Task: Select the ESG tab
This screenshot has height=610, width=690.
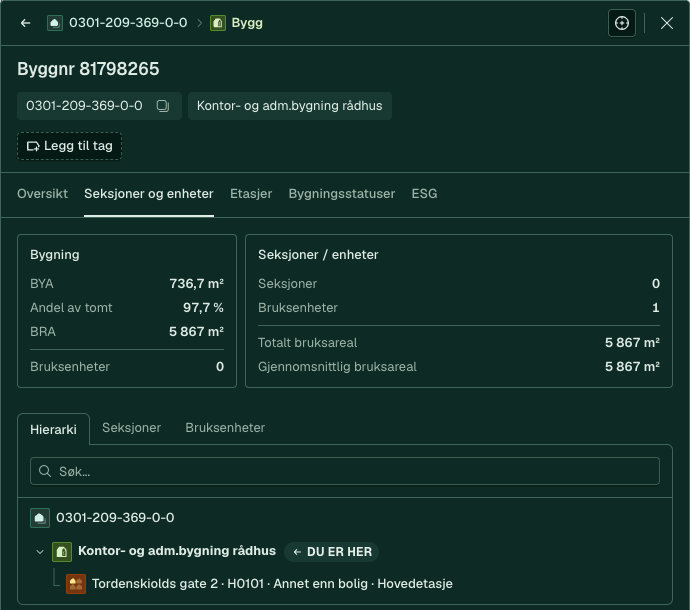Action: pos(424,194)
